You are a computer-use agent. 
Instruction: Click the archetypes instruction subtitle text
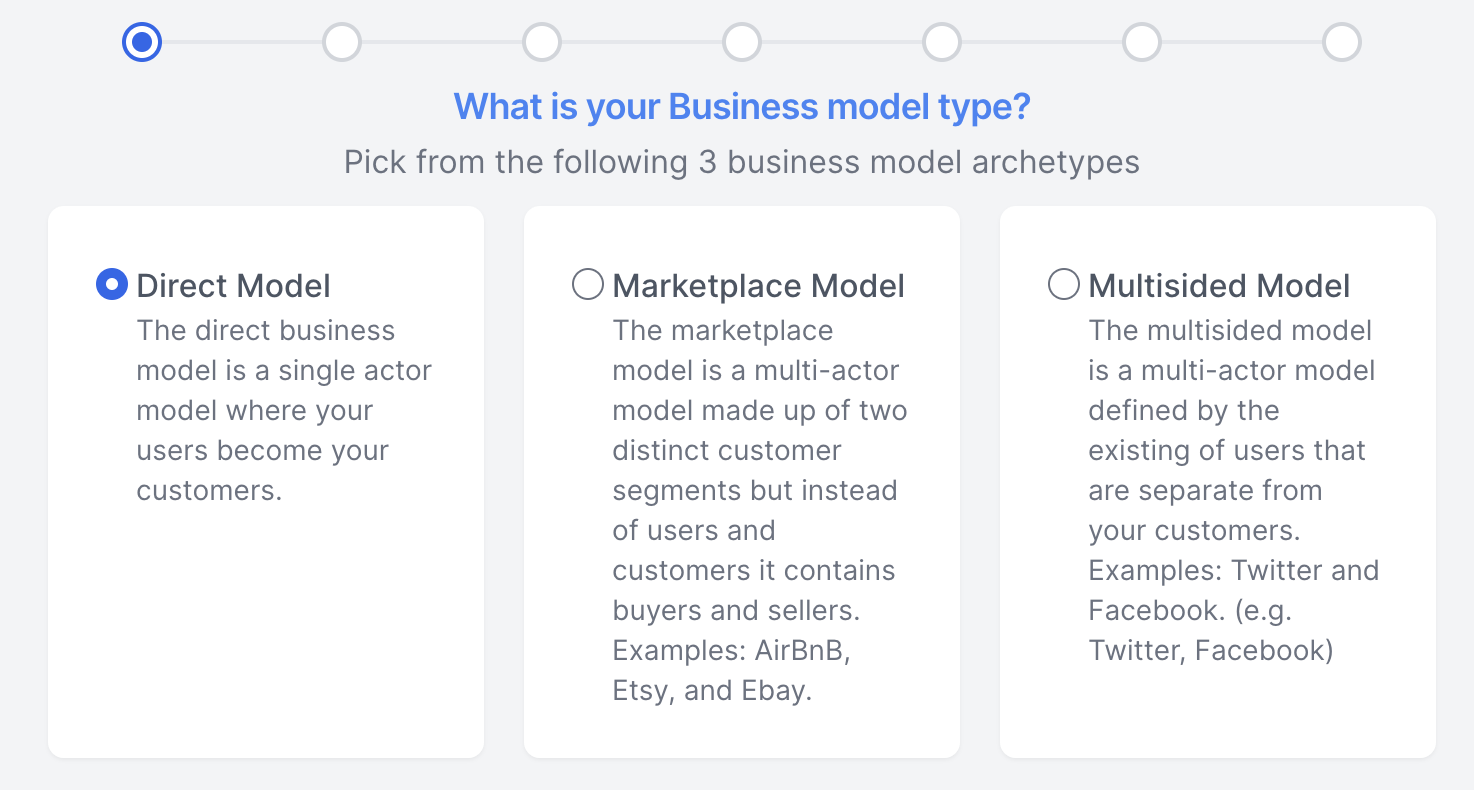point(741,161)
